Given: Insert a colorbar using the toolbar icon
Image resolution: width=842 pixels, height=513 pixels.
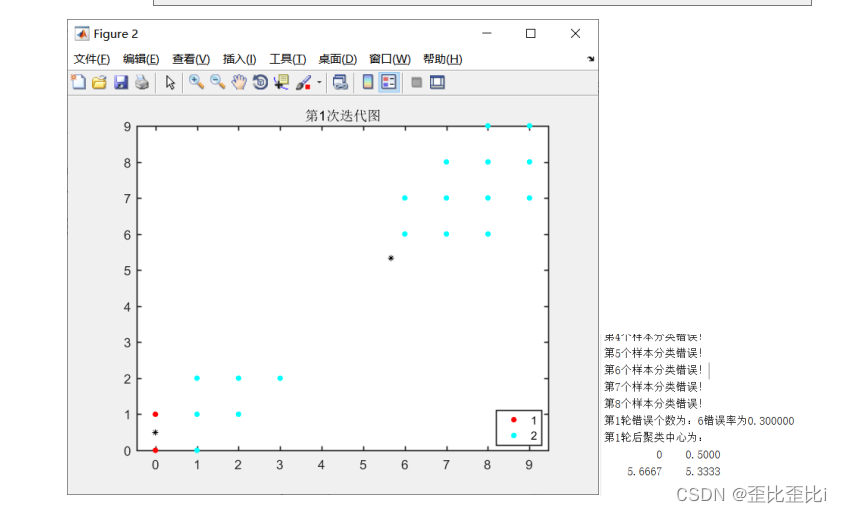Looking at the screenshot, I should pos(368,82).
